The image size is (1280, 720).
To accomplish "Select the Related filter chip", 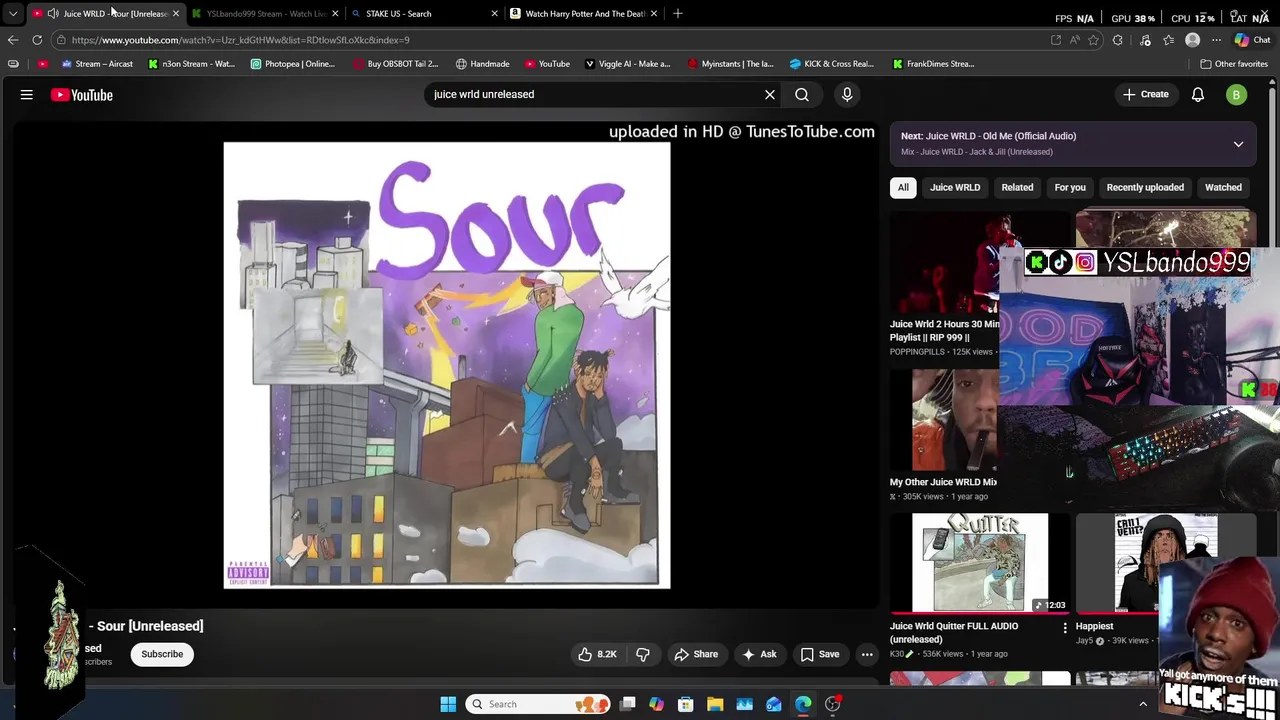I will tap(1017, 188).
